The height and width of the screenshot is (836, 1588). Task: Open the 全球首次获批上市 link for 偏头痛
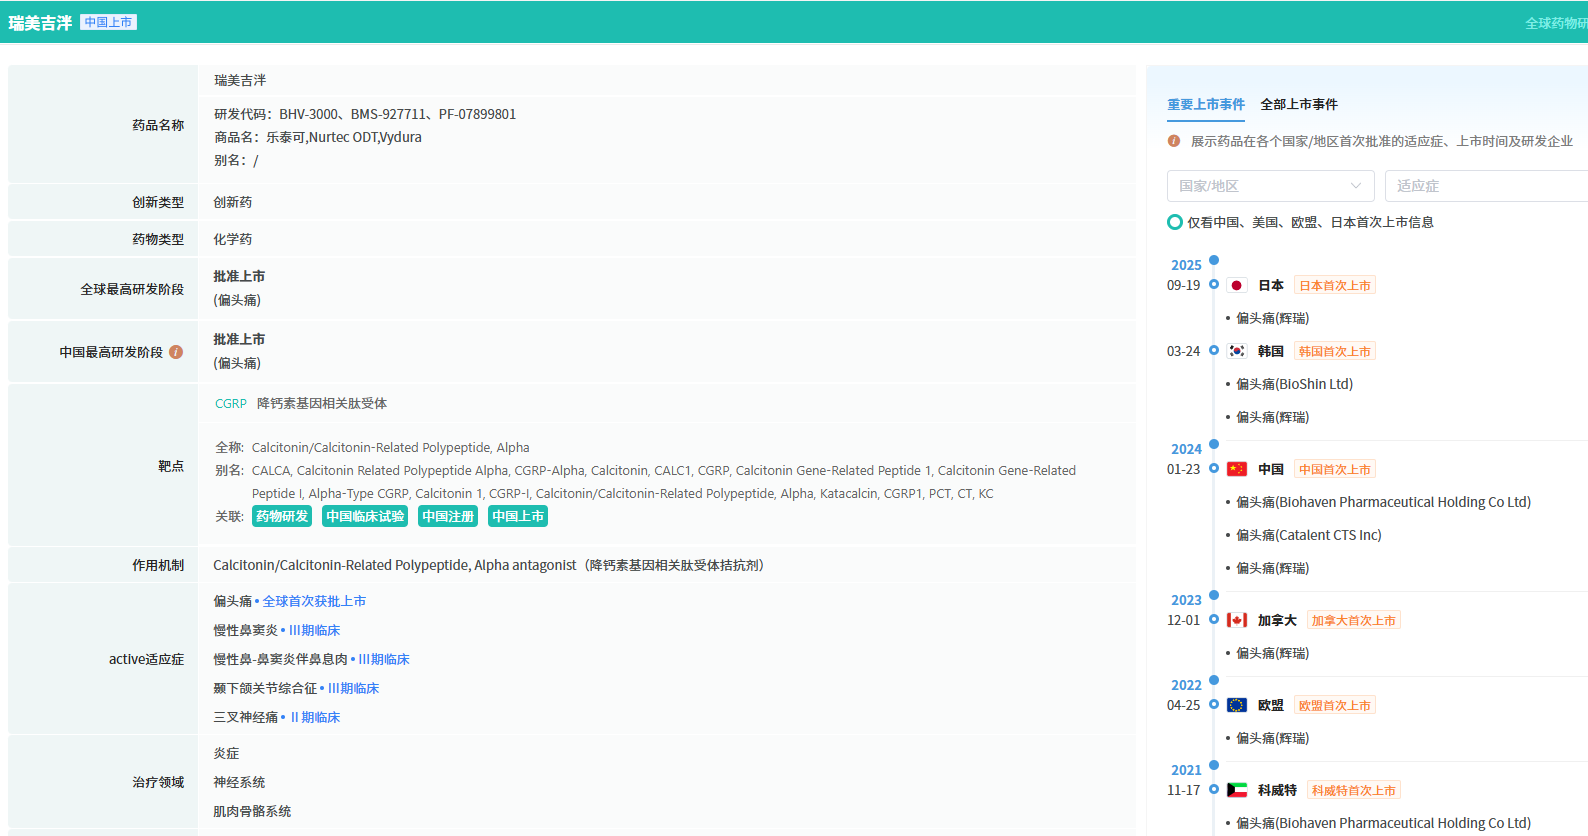pyautogui.click(x=314, y=601)
